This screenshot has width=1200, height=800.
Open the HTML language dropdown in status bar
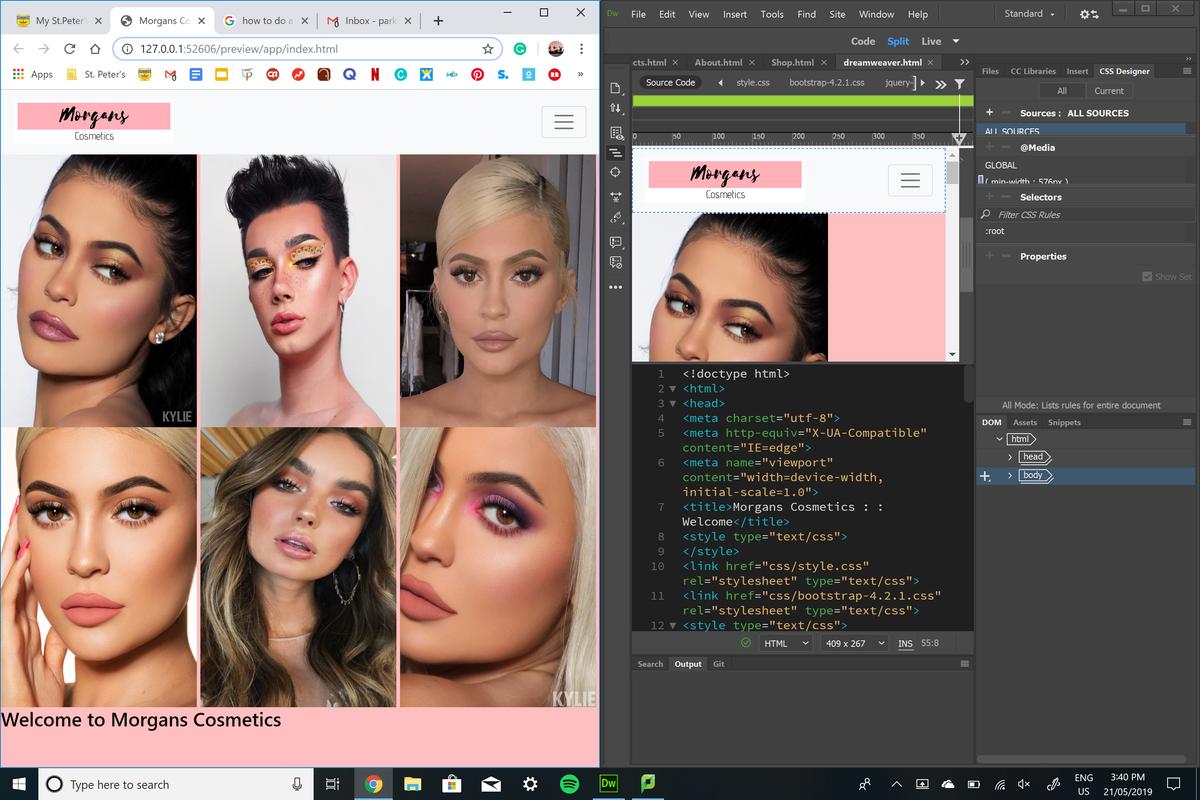pos(785,643)
